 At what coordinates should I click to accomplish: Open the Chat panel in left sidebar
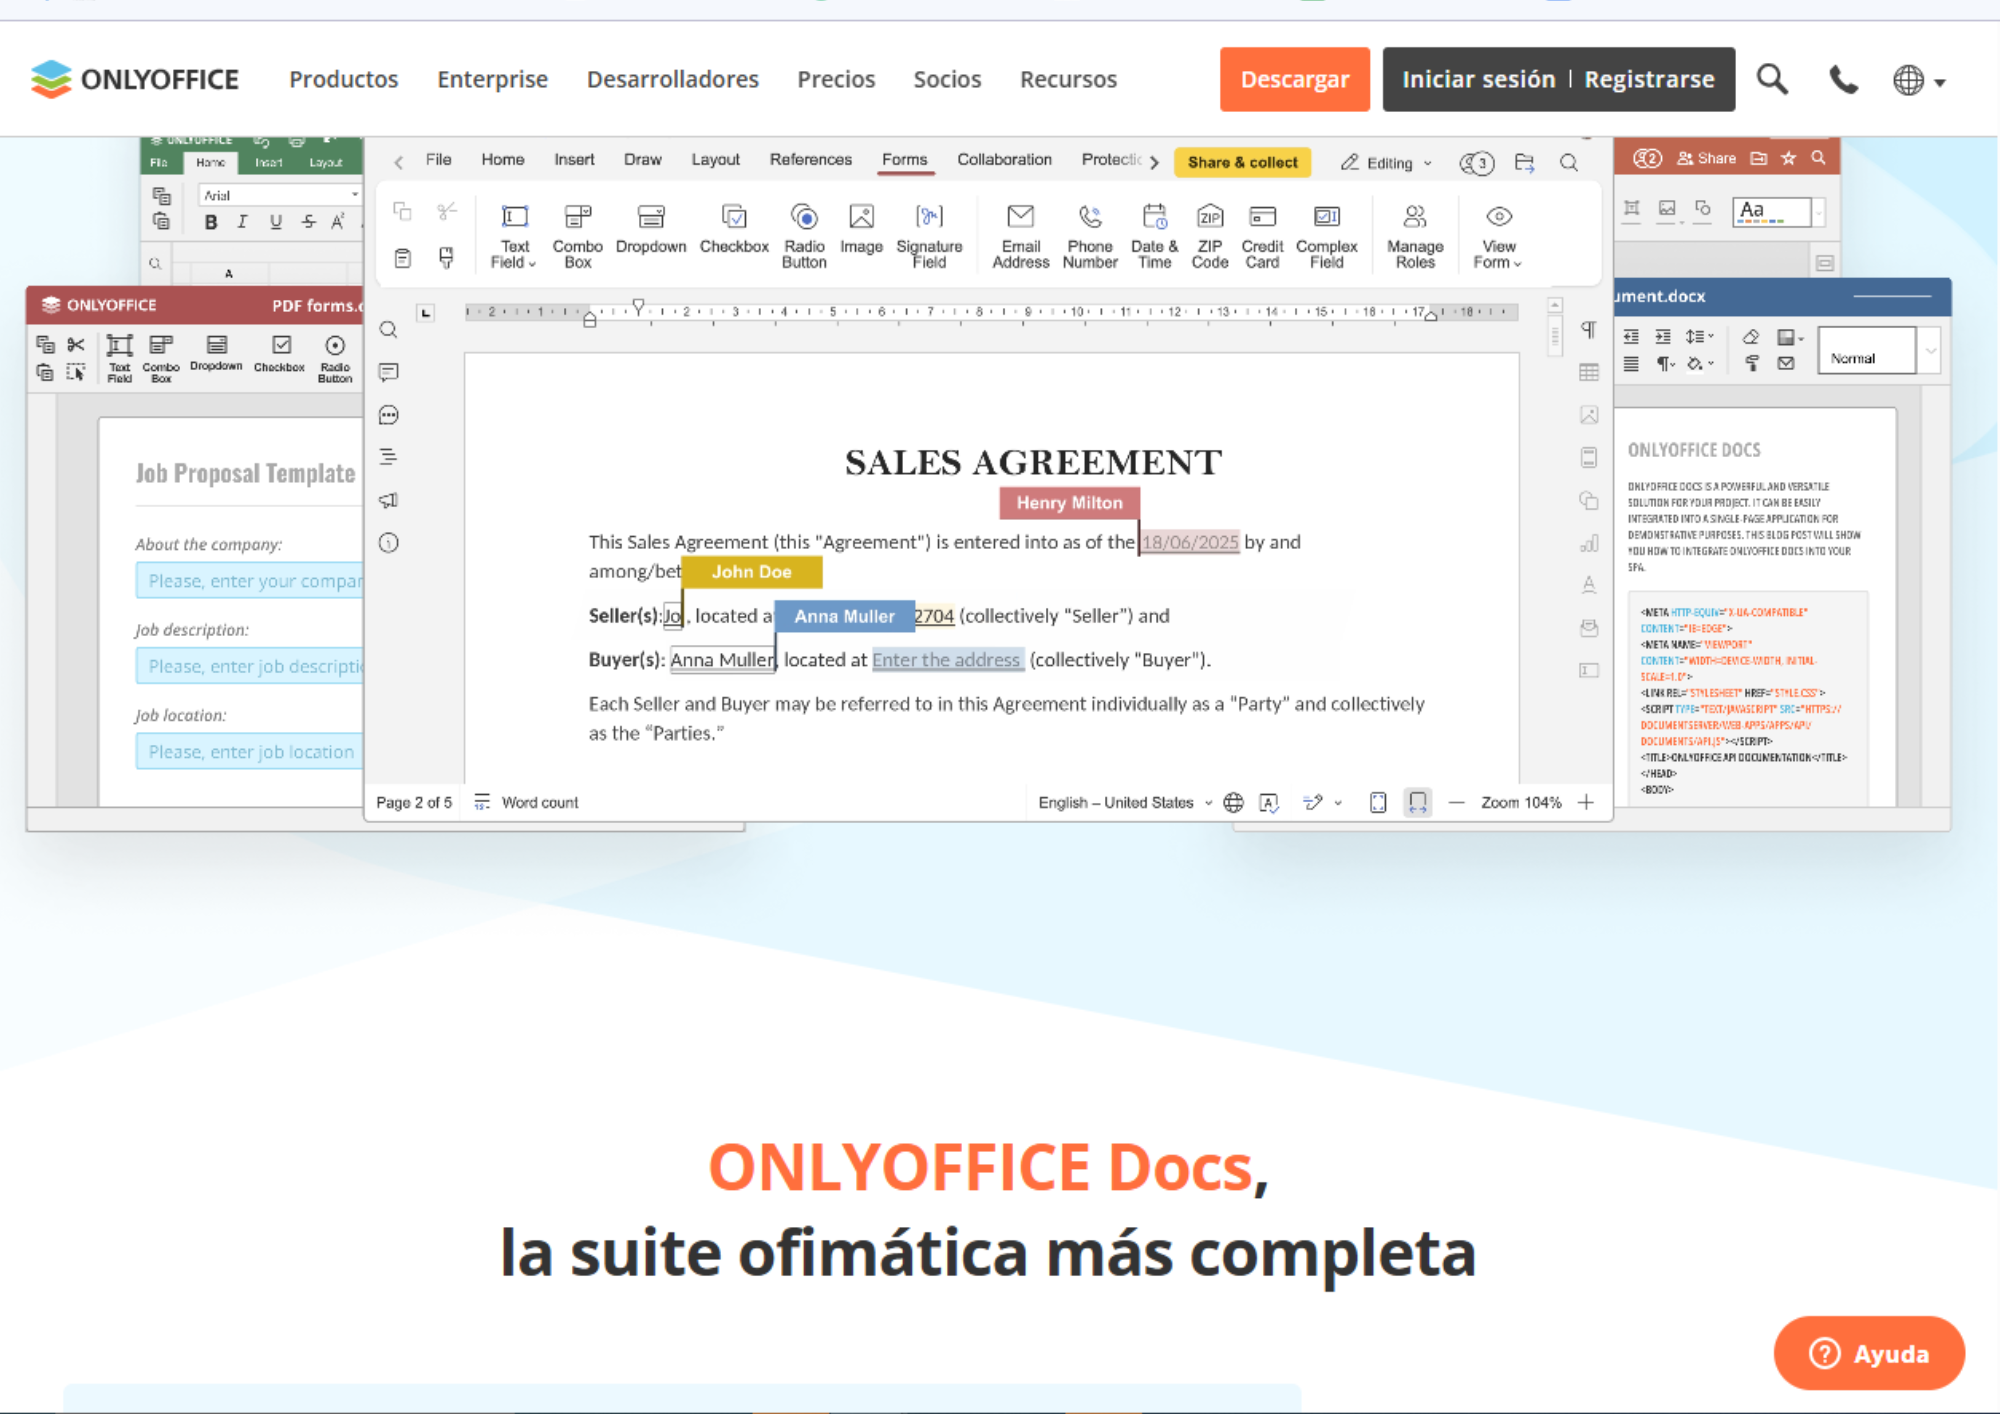pos(389,415)
